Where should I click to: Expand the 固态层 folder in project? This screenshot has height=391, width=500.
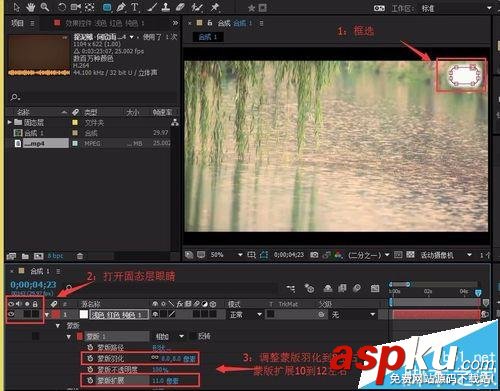click(9, 122)
